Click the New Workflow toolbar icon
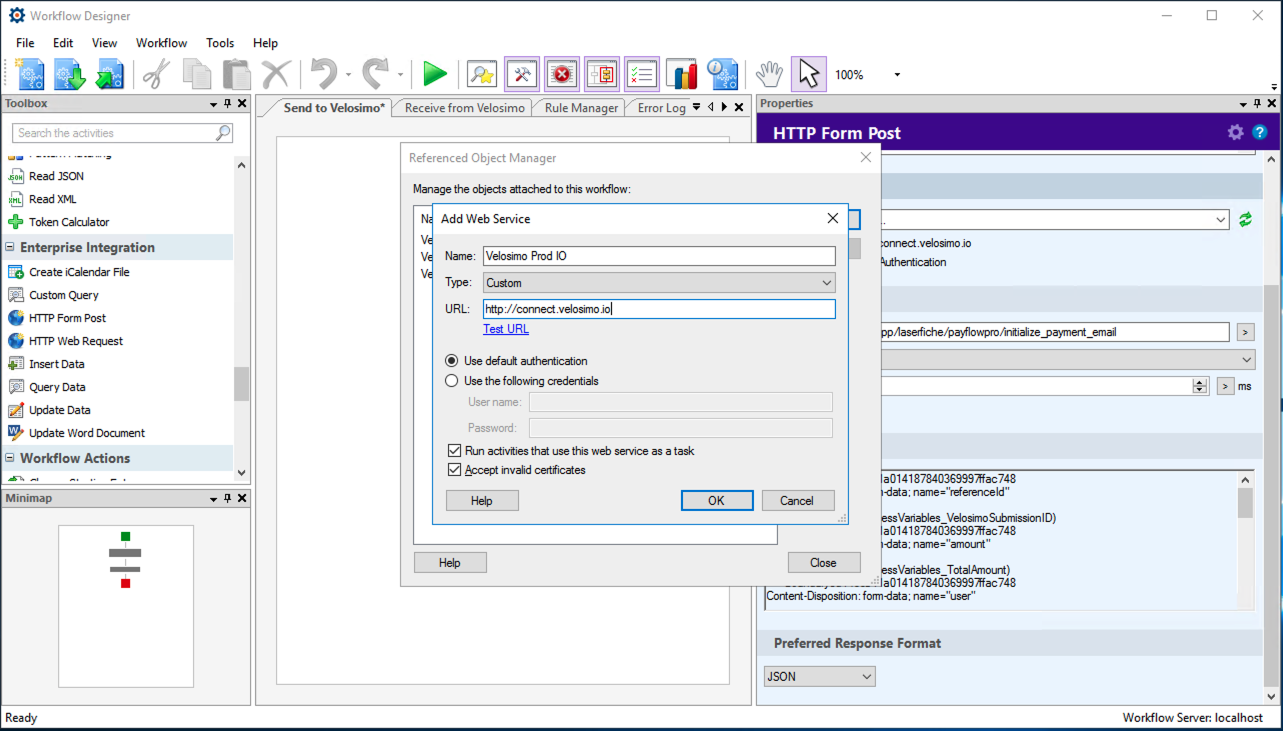The height and width of the screenshot is (731, 1283). pyautogui.click(x=30, y=74)
